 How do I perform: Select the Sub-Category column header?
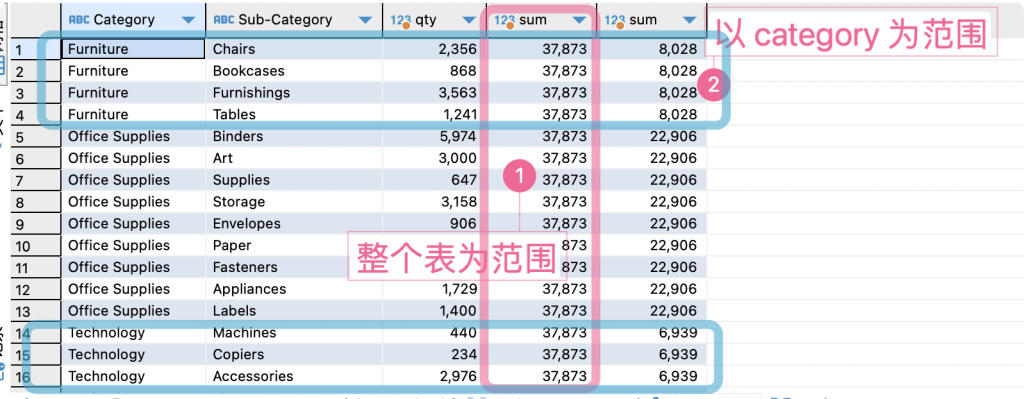(294, 20)
